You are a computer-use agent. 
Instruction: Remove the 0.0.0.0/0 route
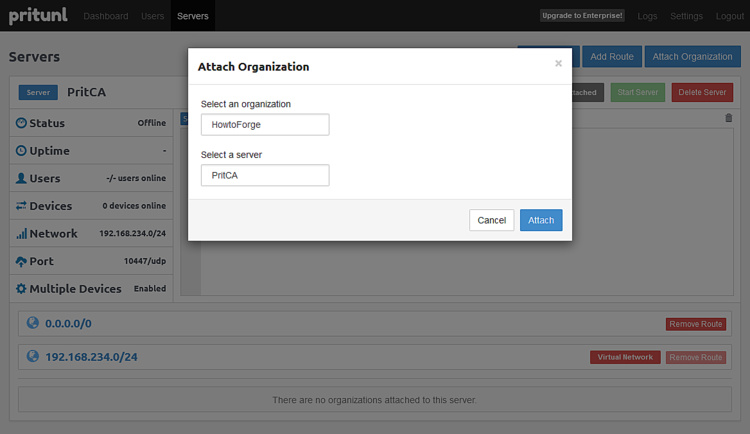695,324
